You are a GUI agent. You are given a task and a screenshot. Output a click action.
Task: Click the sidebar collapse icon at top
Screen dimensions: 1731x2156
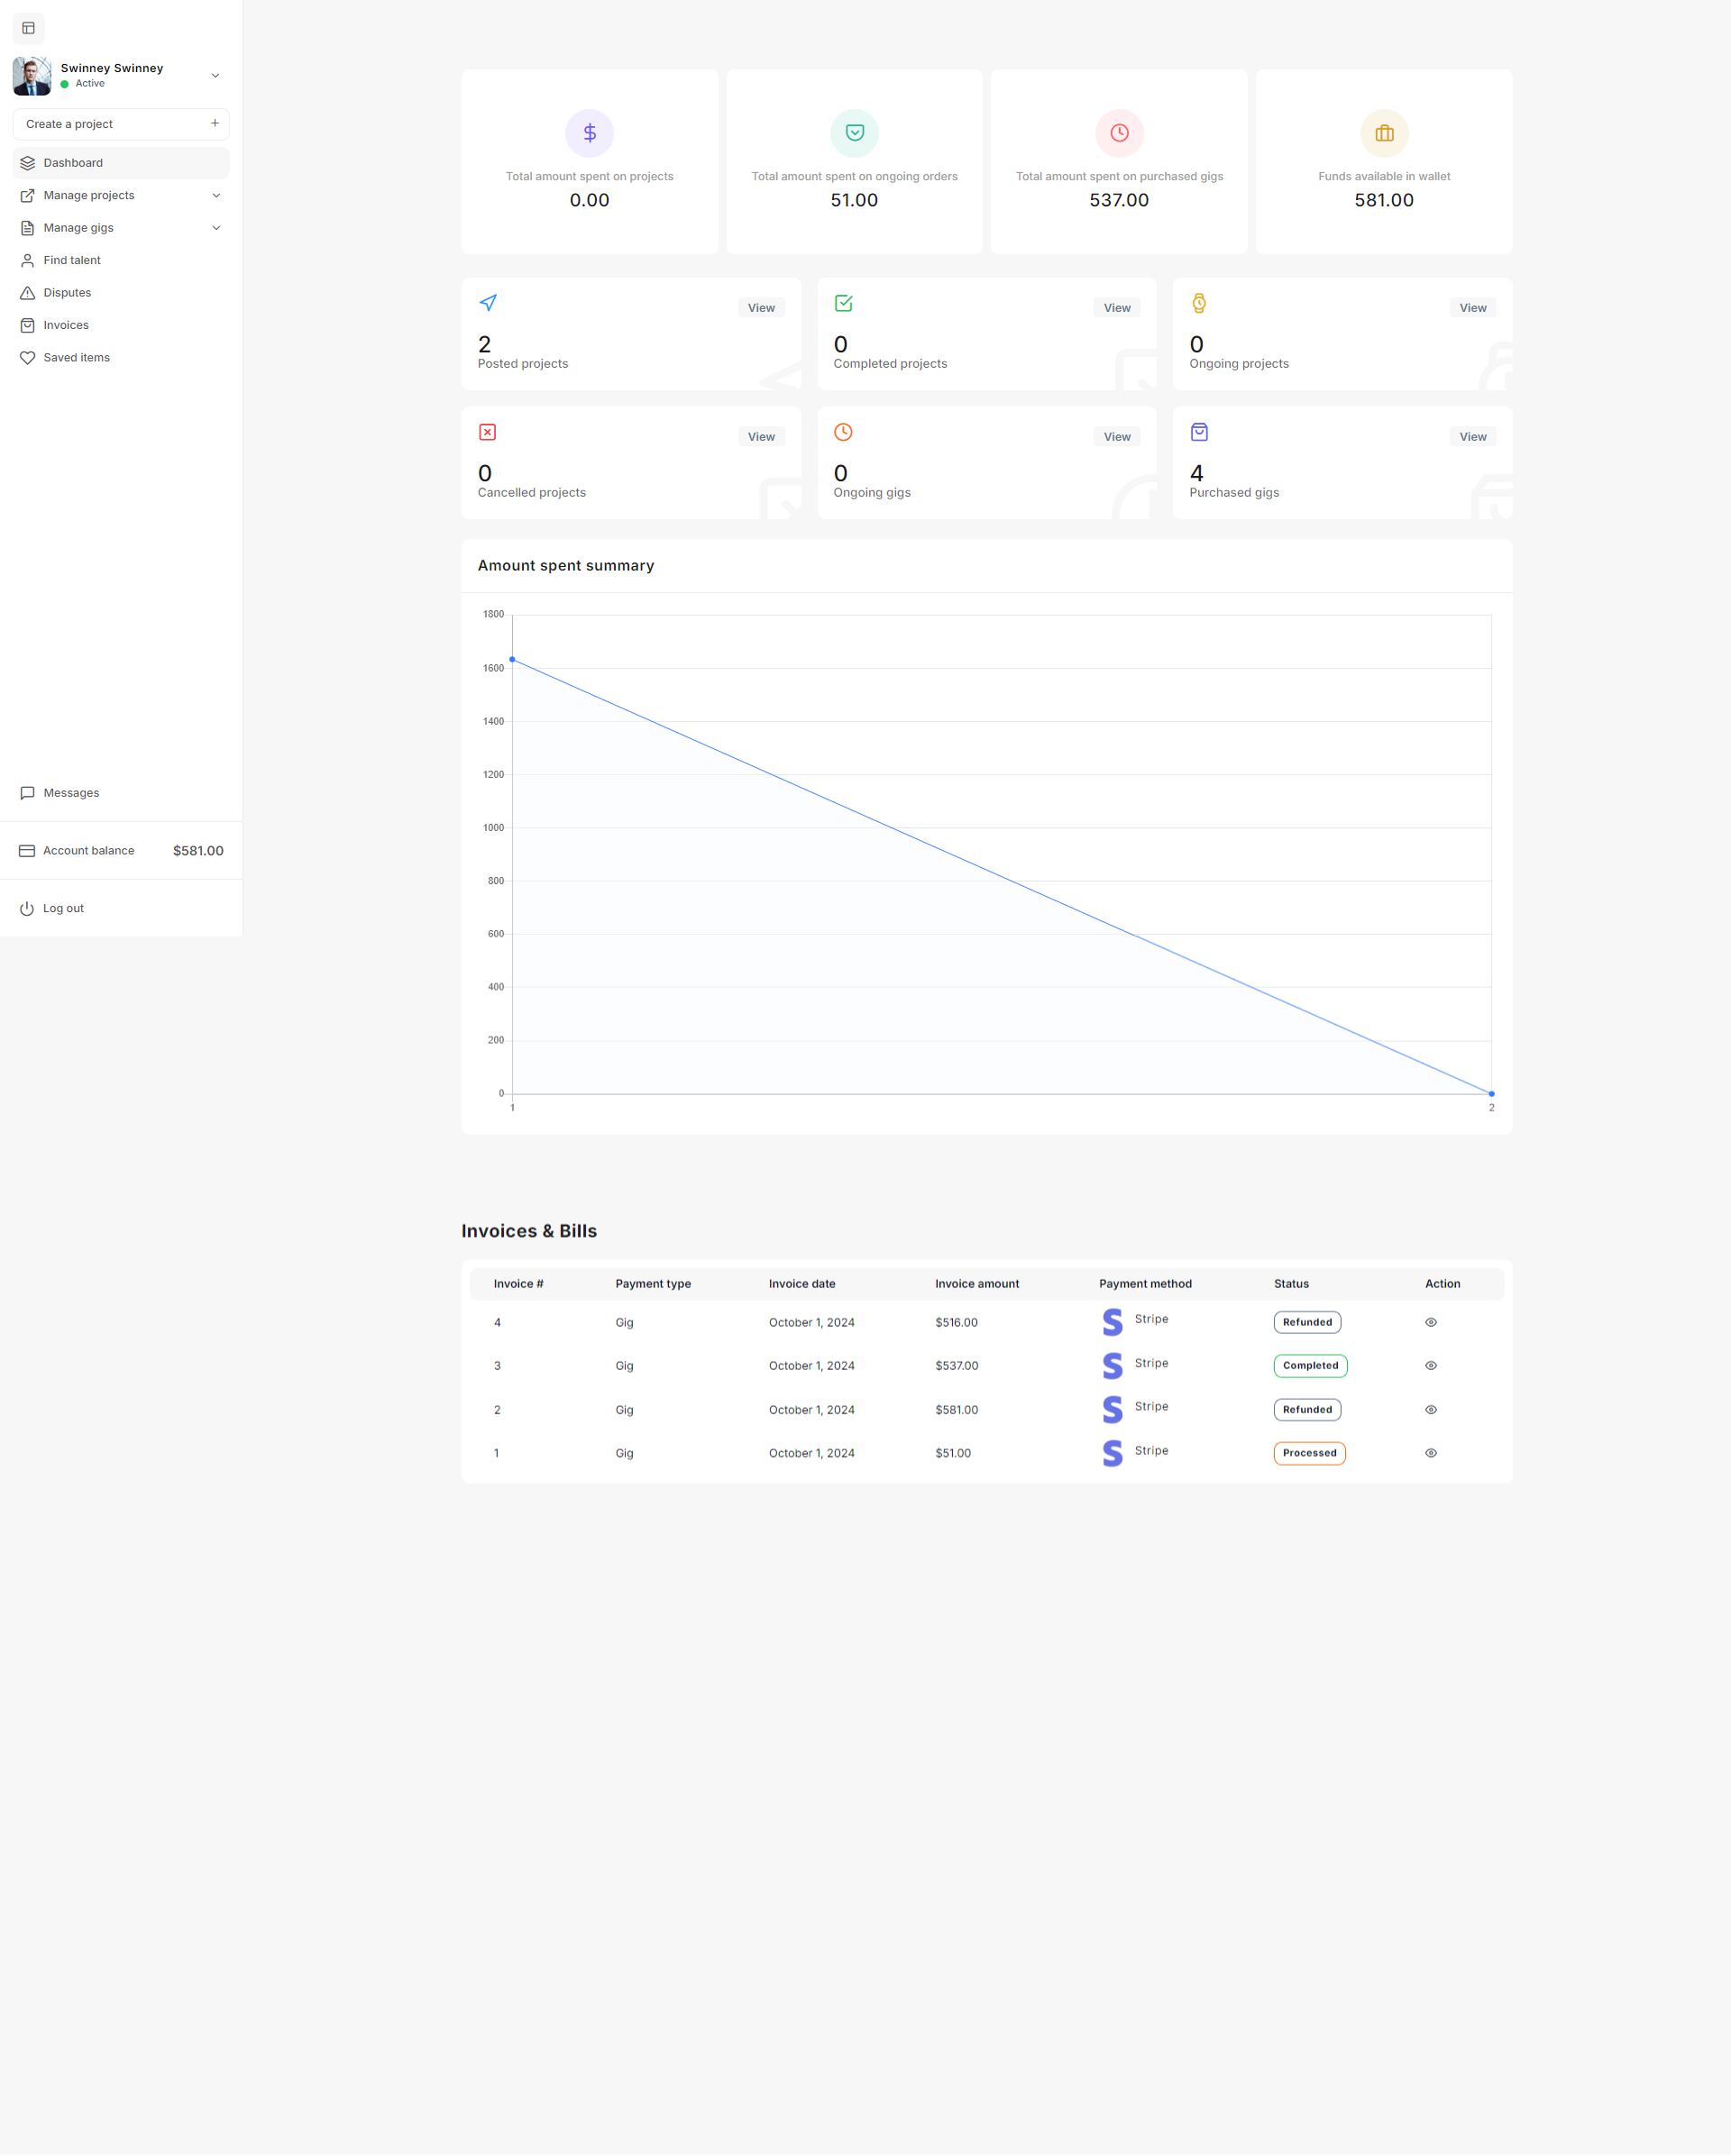(28, 28)
